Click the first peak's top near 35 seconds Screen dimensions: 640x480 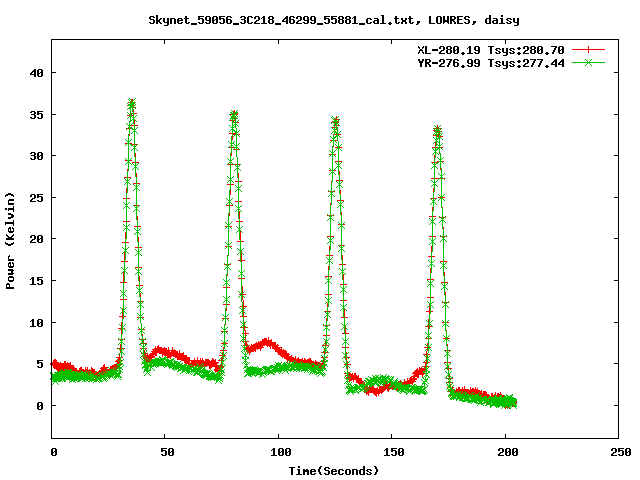(131, 103)
